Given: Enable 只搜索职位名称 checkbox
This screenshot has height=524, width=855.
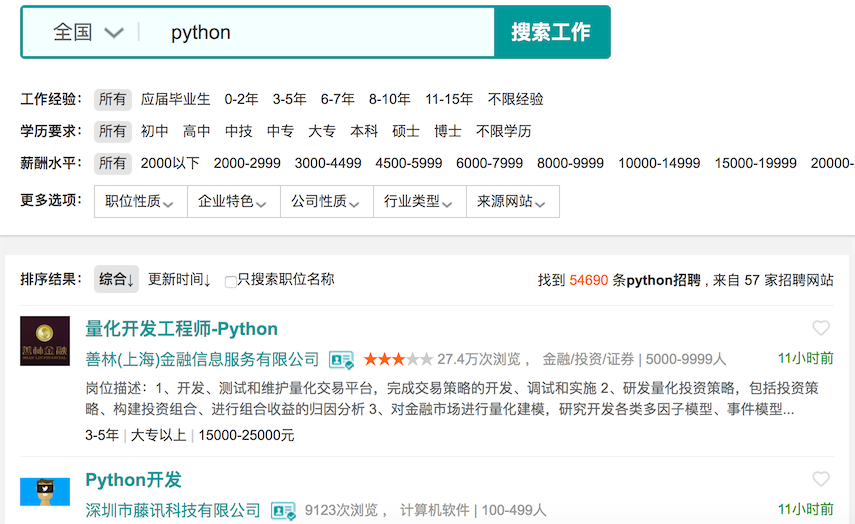Looking at the screenshot, I should tap(231, 281).
